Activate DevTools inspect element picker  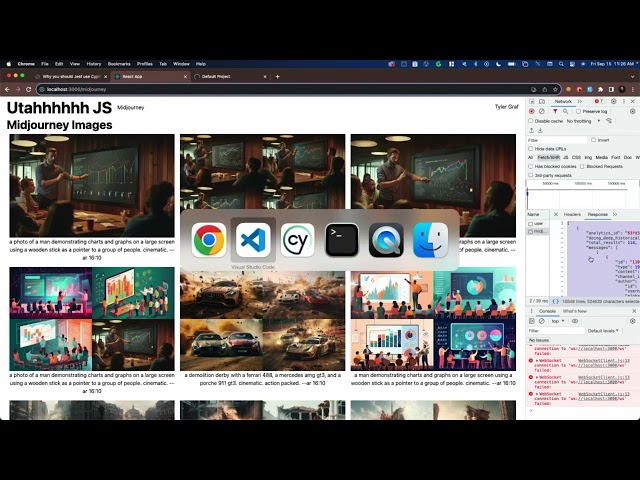point(531,101)
